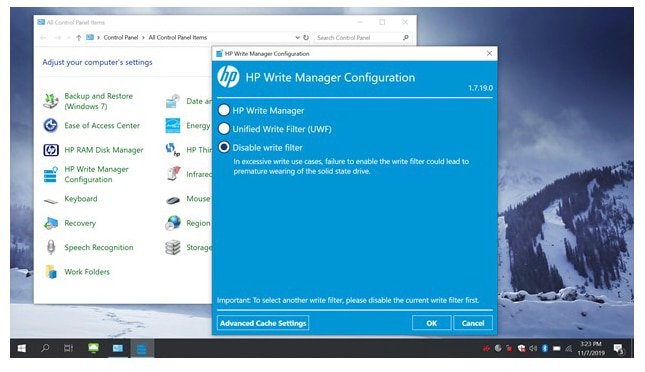Go up one level in Control Panel
This screenshot has height=372, width=645.
78,37
